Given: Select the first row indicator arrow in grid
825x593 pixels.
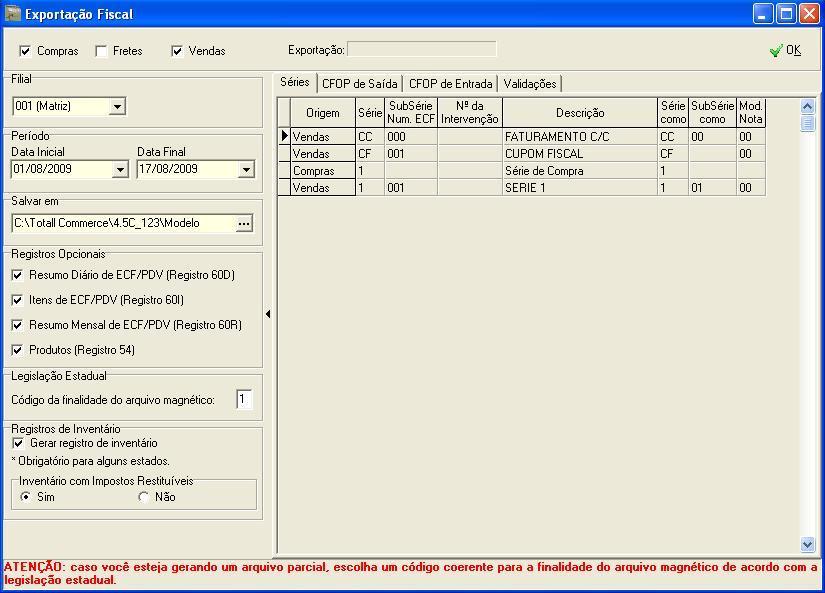Looking at the screenshot, I should pyautogui.click(x=284, y=136).
